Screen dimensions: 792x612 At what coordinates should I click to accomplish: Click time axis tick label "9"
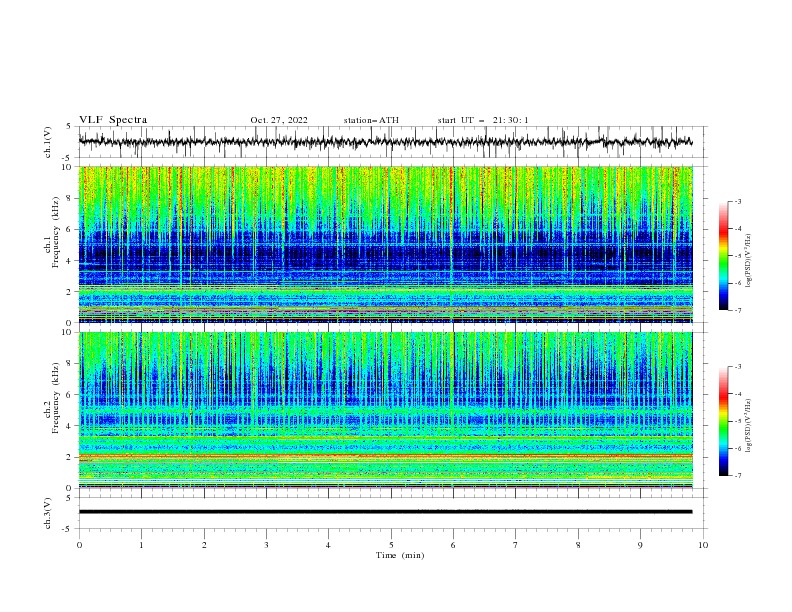click(640, 545)
